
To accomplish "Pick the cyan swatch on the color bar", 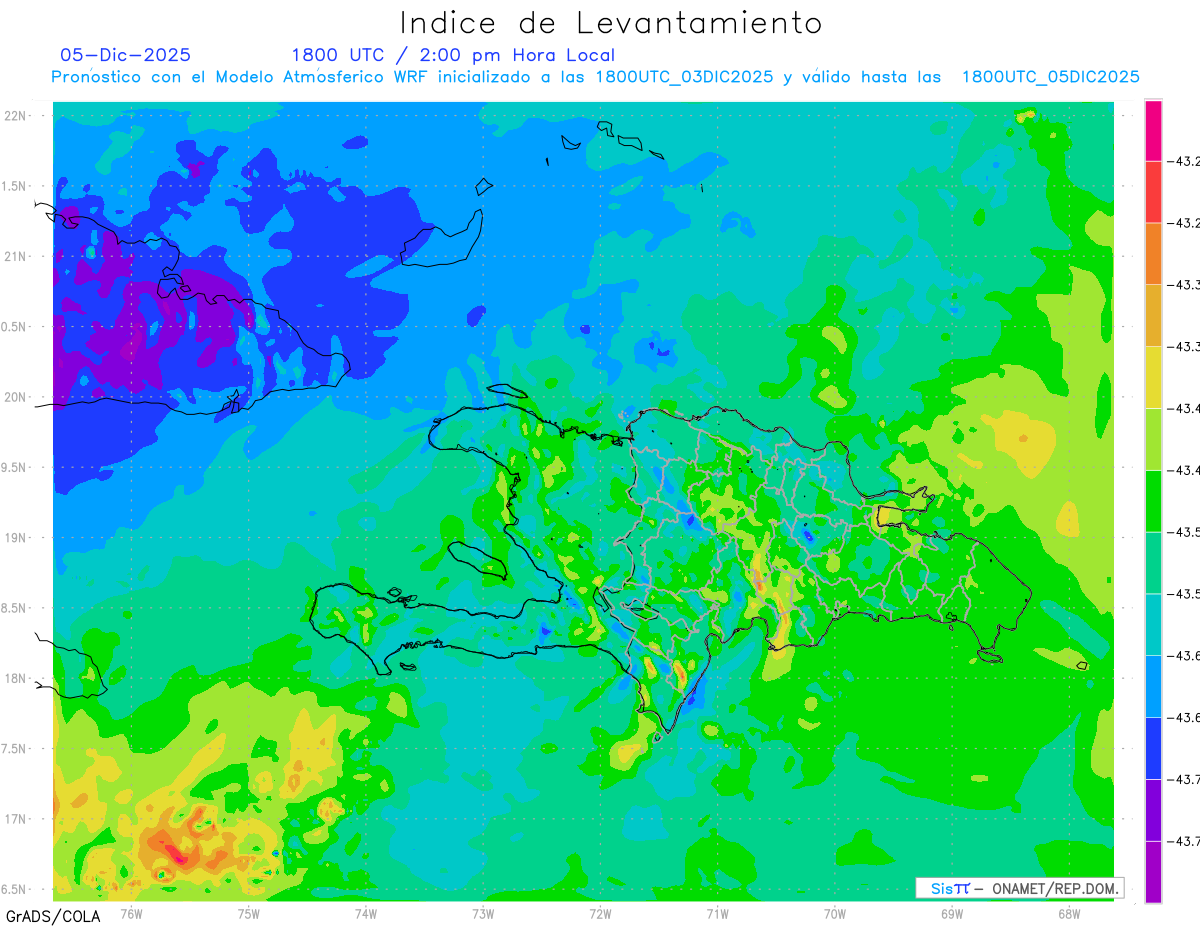I will point(1153,624).
